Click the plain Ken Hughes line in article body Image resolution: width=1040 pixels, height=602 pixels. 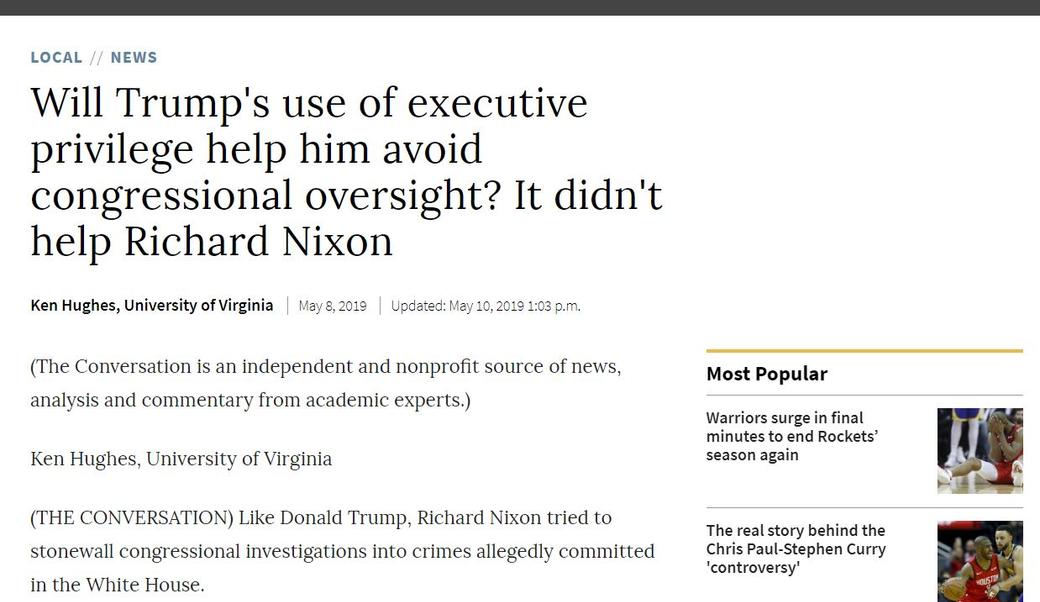(x=181, y=459)
